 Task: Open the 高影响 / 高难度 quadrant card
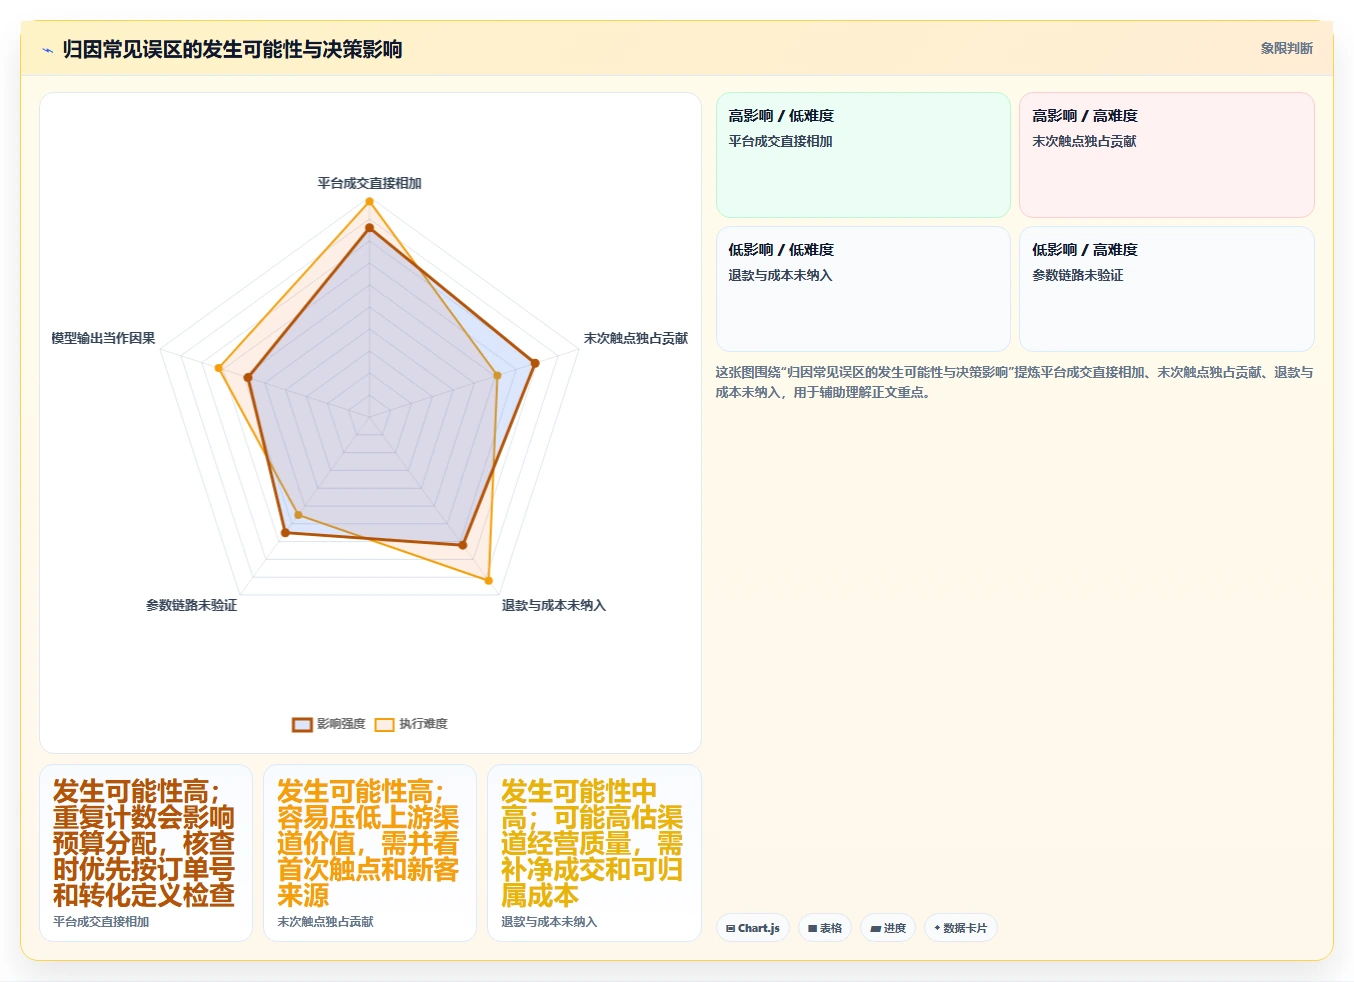click(1166, 155)
